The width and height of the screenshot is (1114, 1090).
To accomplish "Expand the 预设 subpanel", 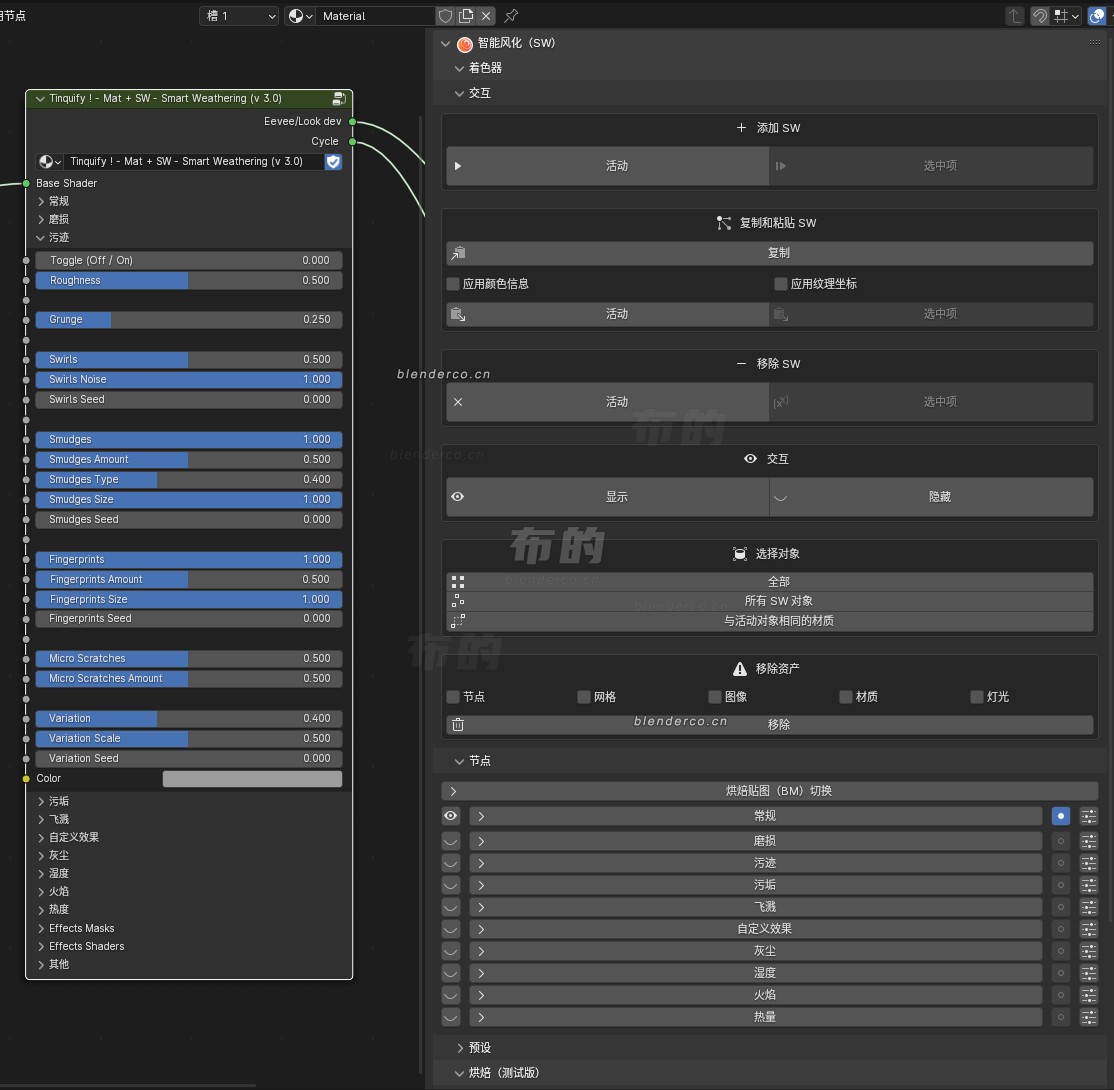I will pyautogui.click(x=459, y=1047).
